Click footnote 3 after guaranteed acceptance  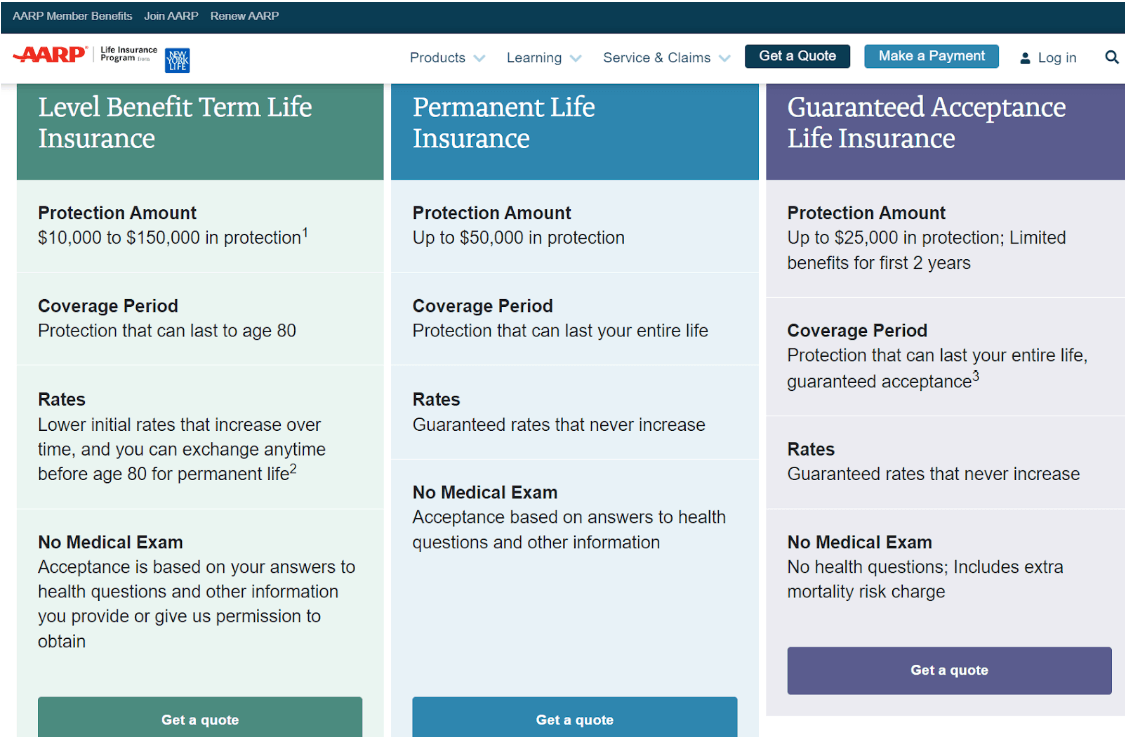coord(976,377)
